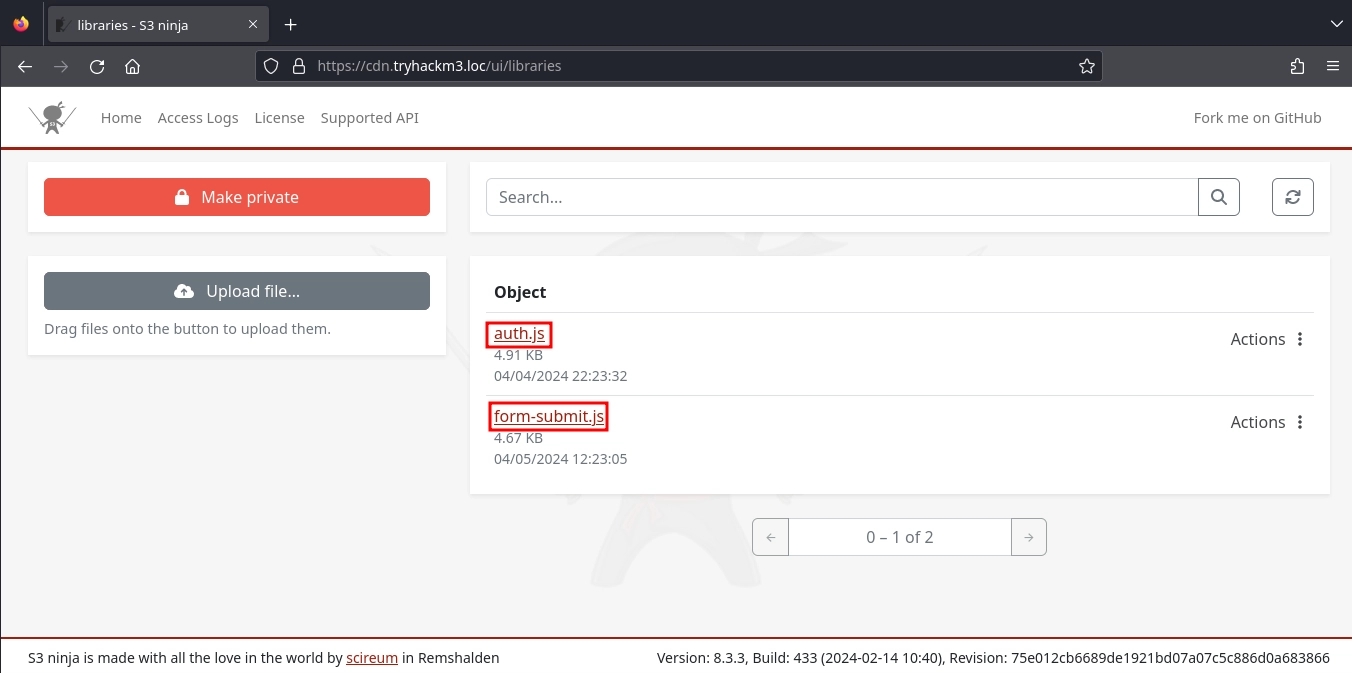Expand the list all tabs chevron
The height and width of the screenshot is (673, 1352).
1335,24
